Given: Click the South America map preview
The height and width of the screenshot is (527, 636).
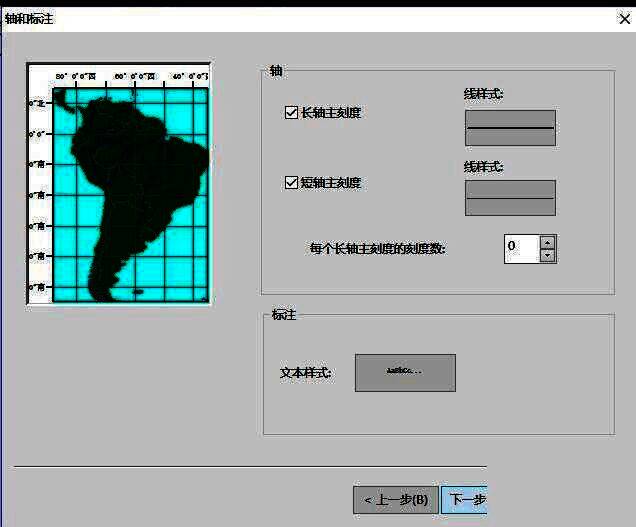Looking at the screenshot, I should click(x=119, y=184).
